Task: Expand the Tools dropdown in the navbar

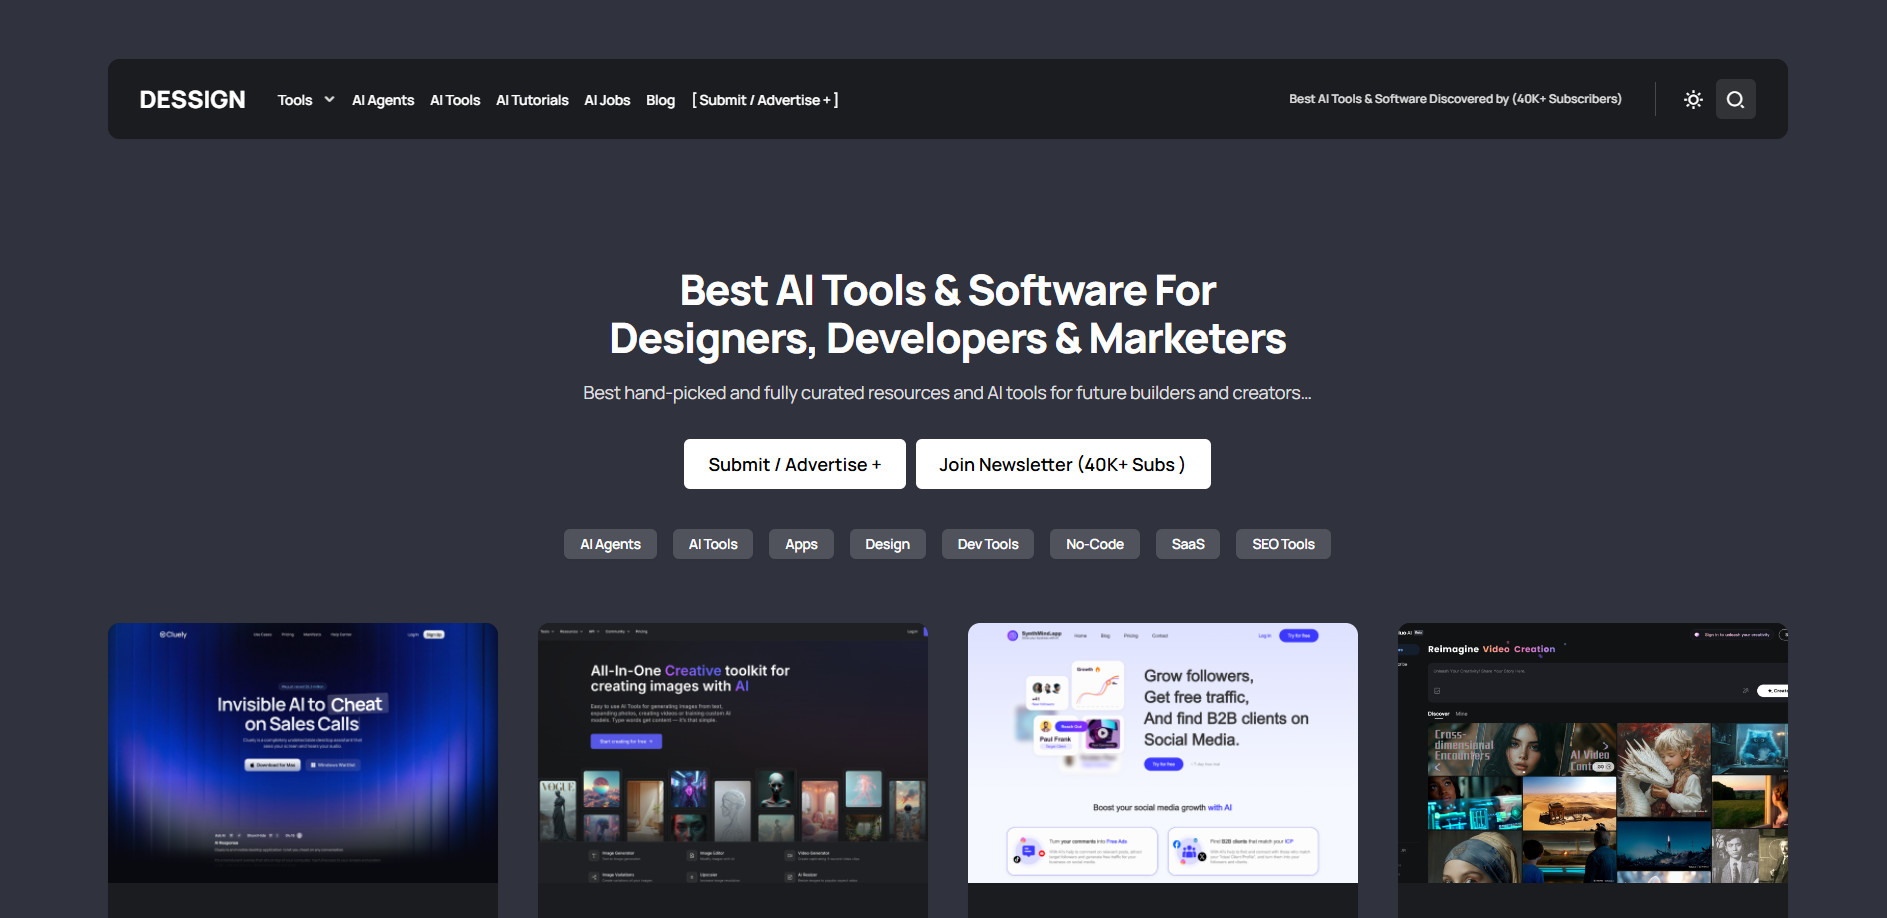Action: tap(305, 99)
